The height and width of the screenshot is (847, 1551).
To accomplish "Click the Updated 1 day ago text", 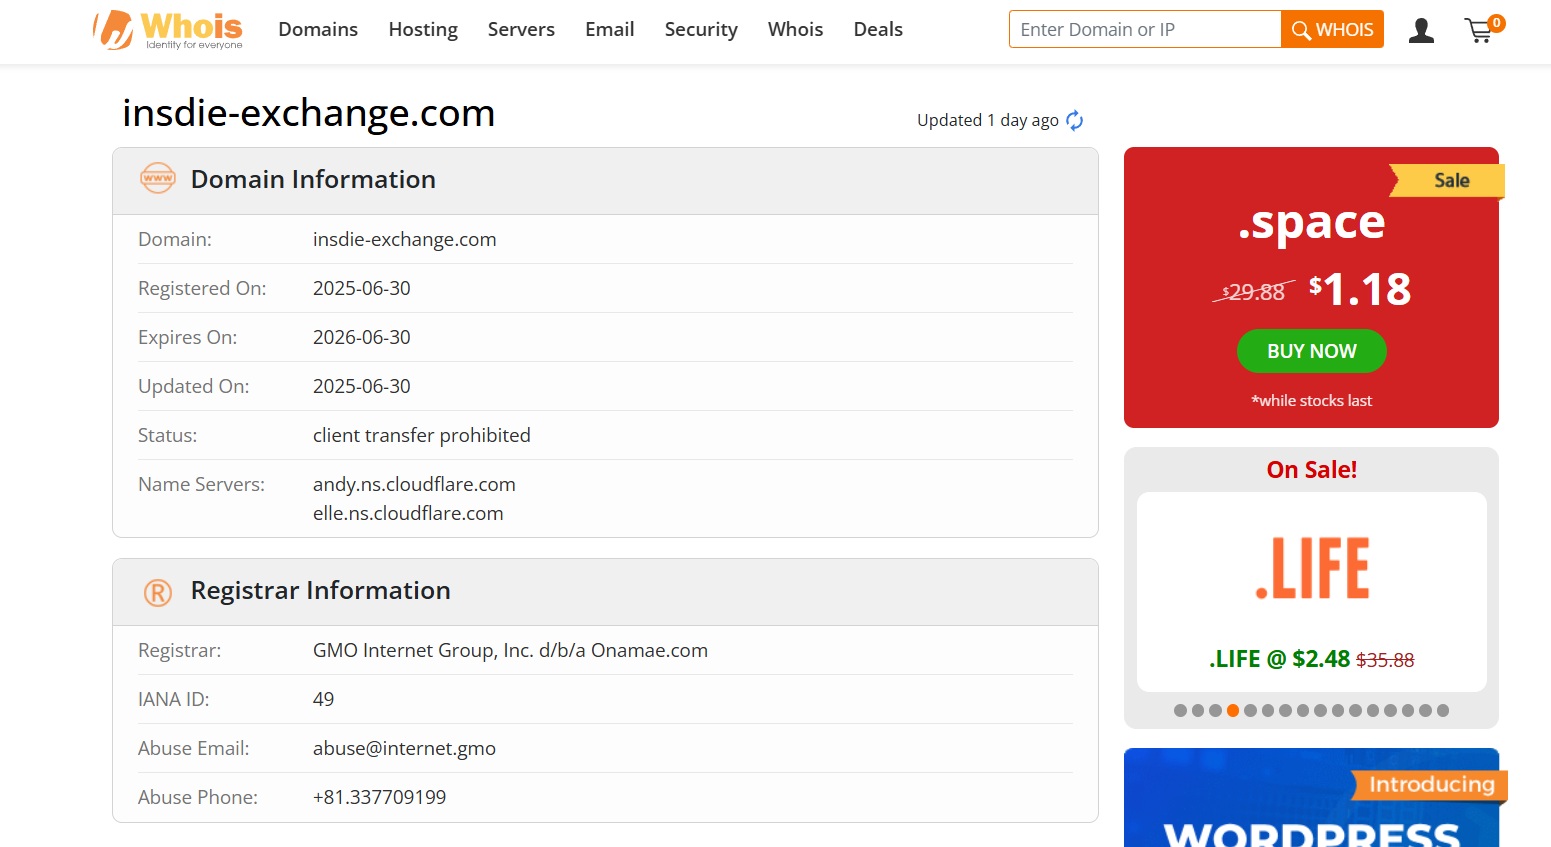I will click(988, 120).
